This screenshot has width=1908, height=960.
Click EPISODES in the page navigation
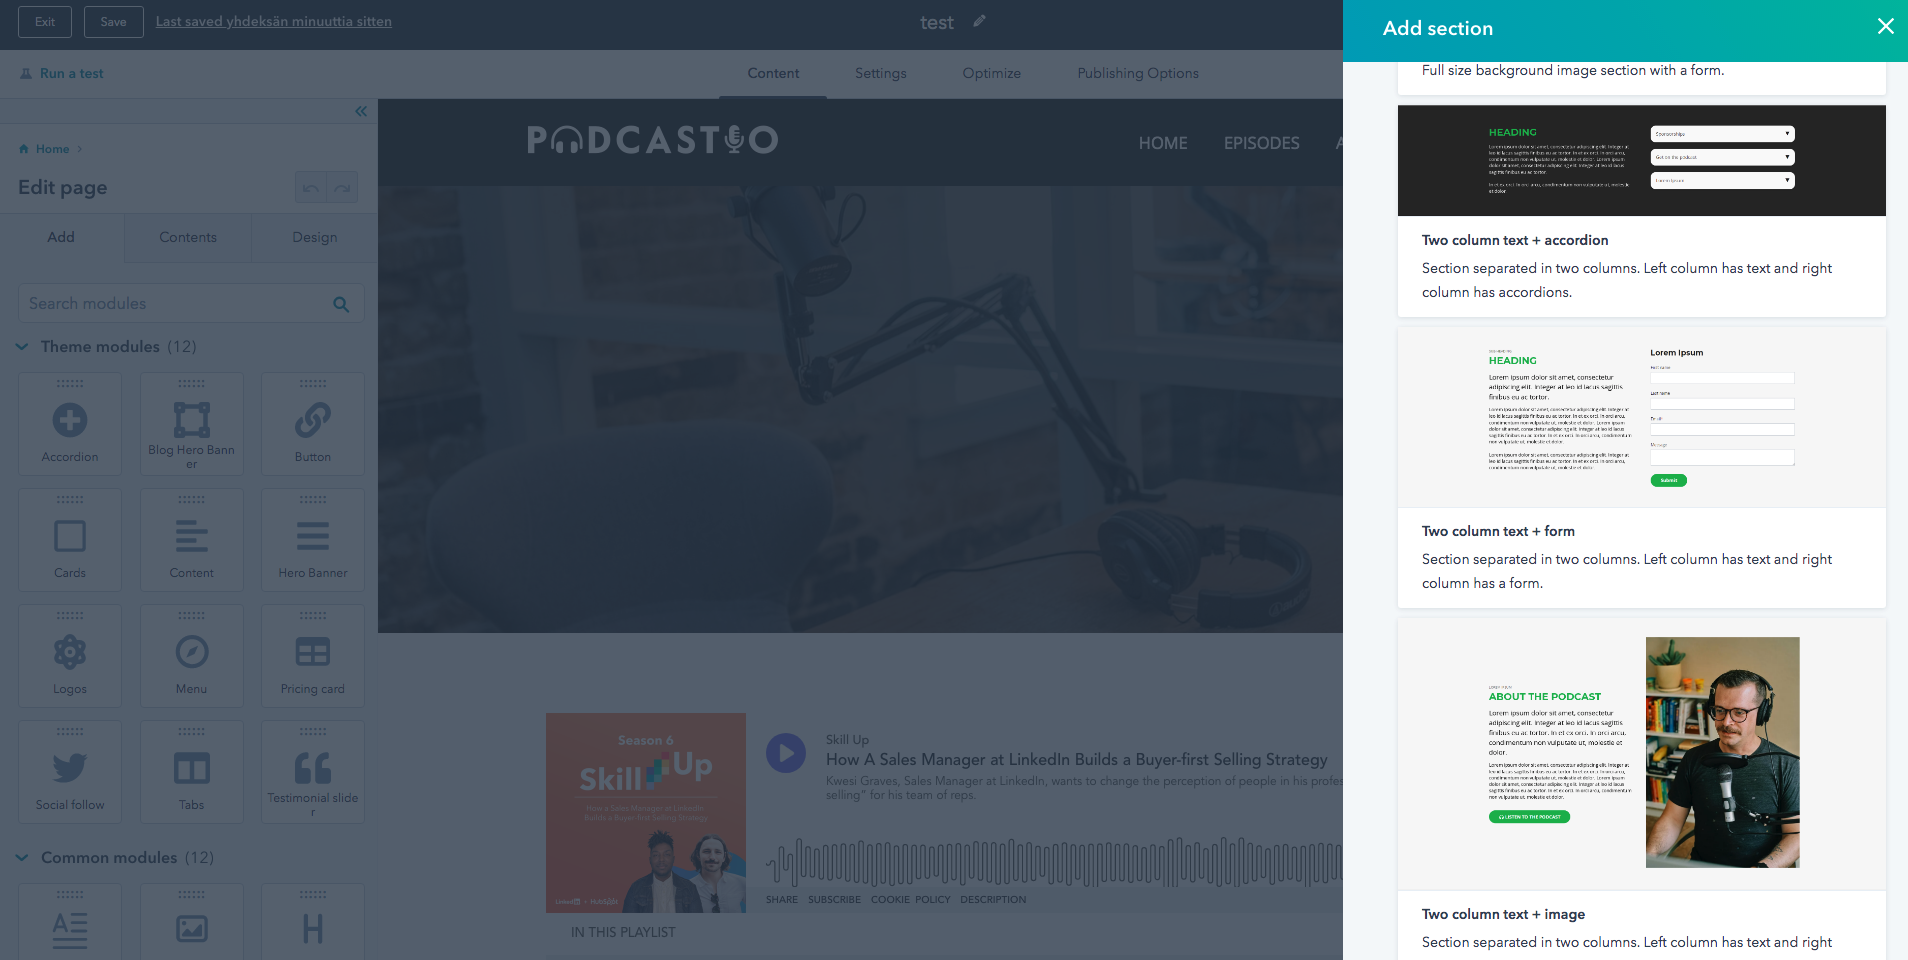[x=1262, y=143]
